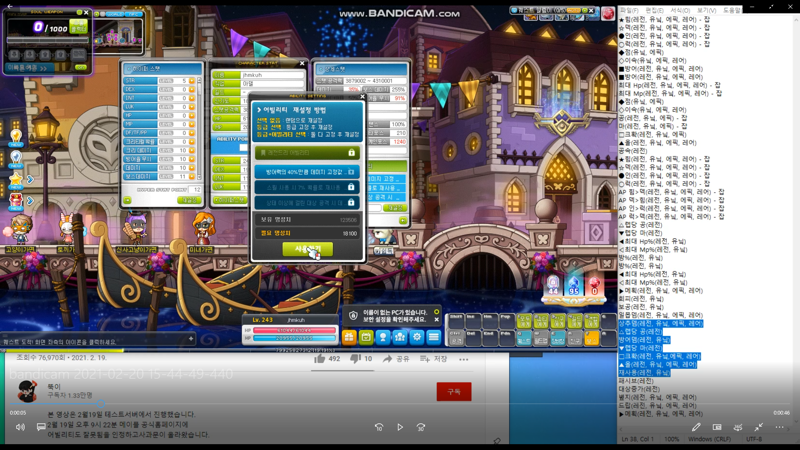Raise the INT hyper stat level
The height and width of the screenshot is (450, 800).
coord(192,98)
